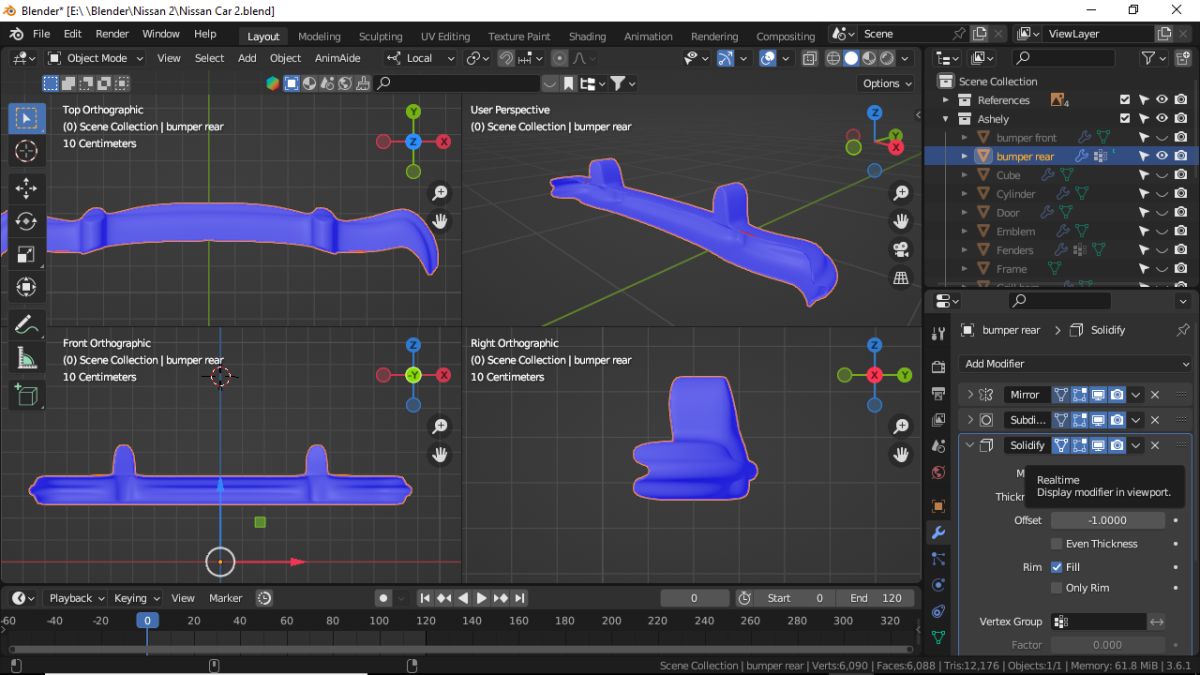This screenshot has width=1200, height=675.
Task: Show bumper front in viewport
Action: click(1162, 138)
